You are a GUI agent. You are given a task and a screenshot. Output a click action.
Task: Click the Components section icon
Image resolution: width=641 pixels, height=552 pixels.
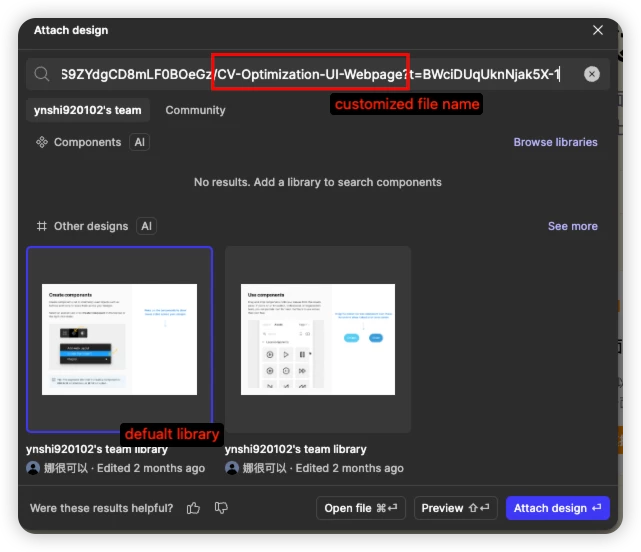point(42,142)
